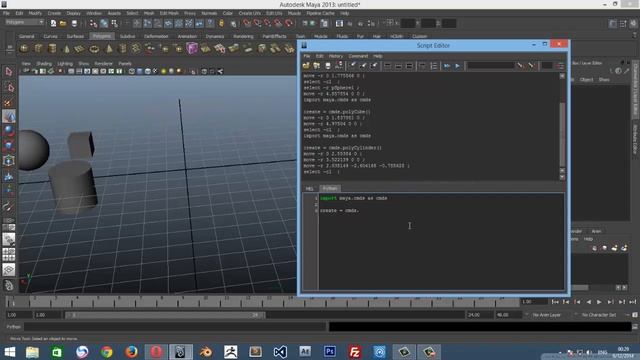Open the viewport Shading menu
Viewport: 640px width, 360px height.
44,64
